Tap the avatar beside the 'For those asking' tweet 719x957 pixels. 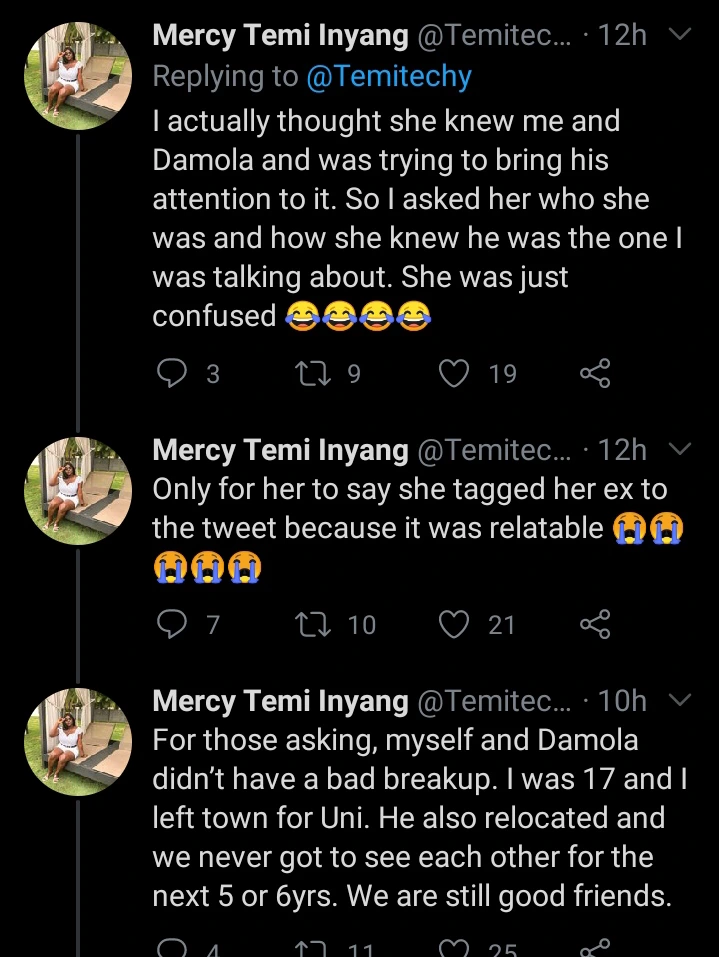(78, 739)
